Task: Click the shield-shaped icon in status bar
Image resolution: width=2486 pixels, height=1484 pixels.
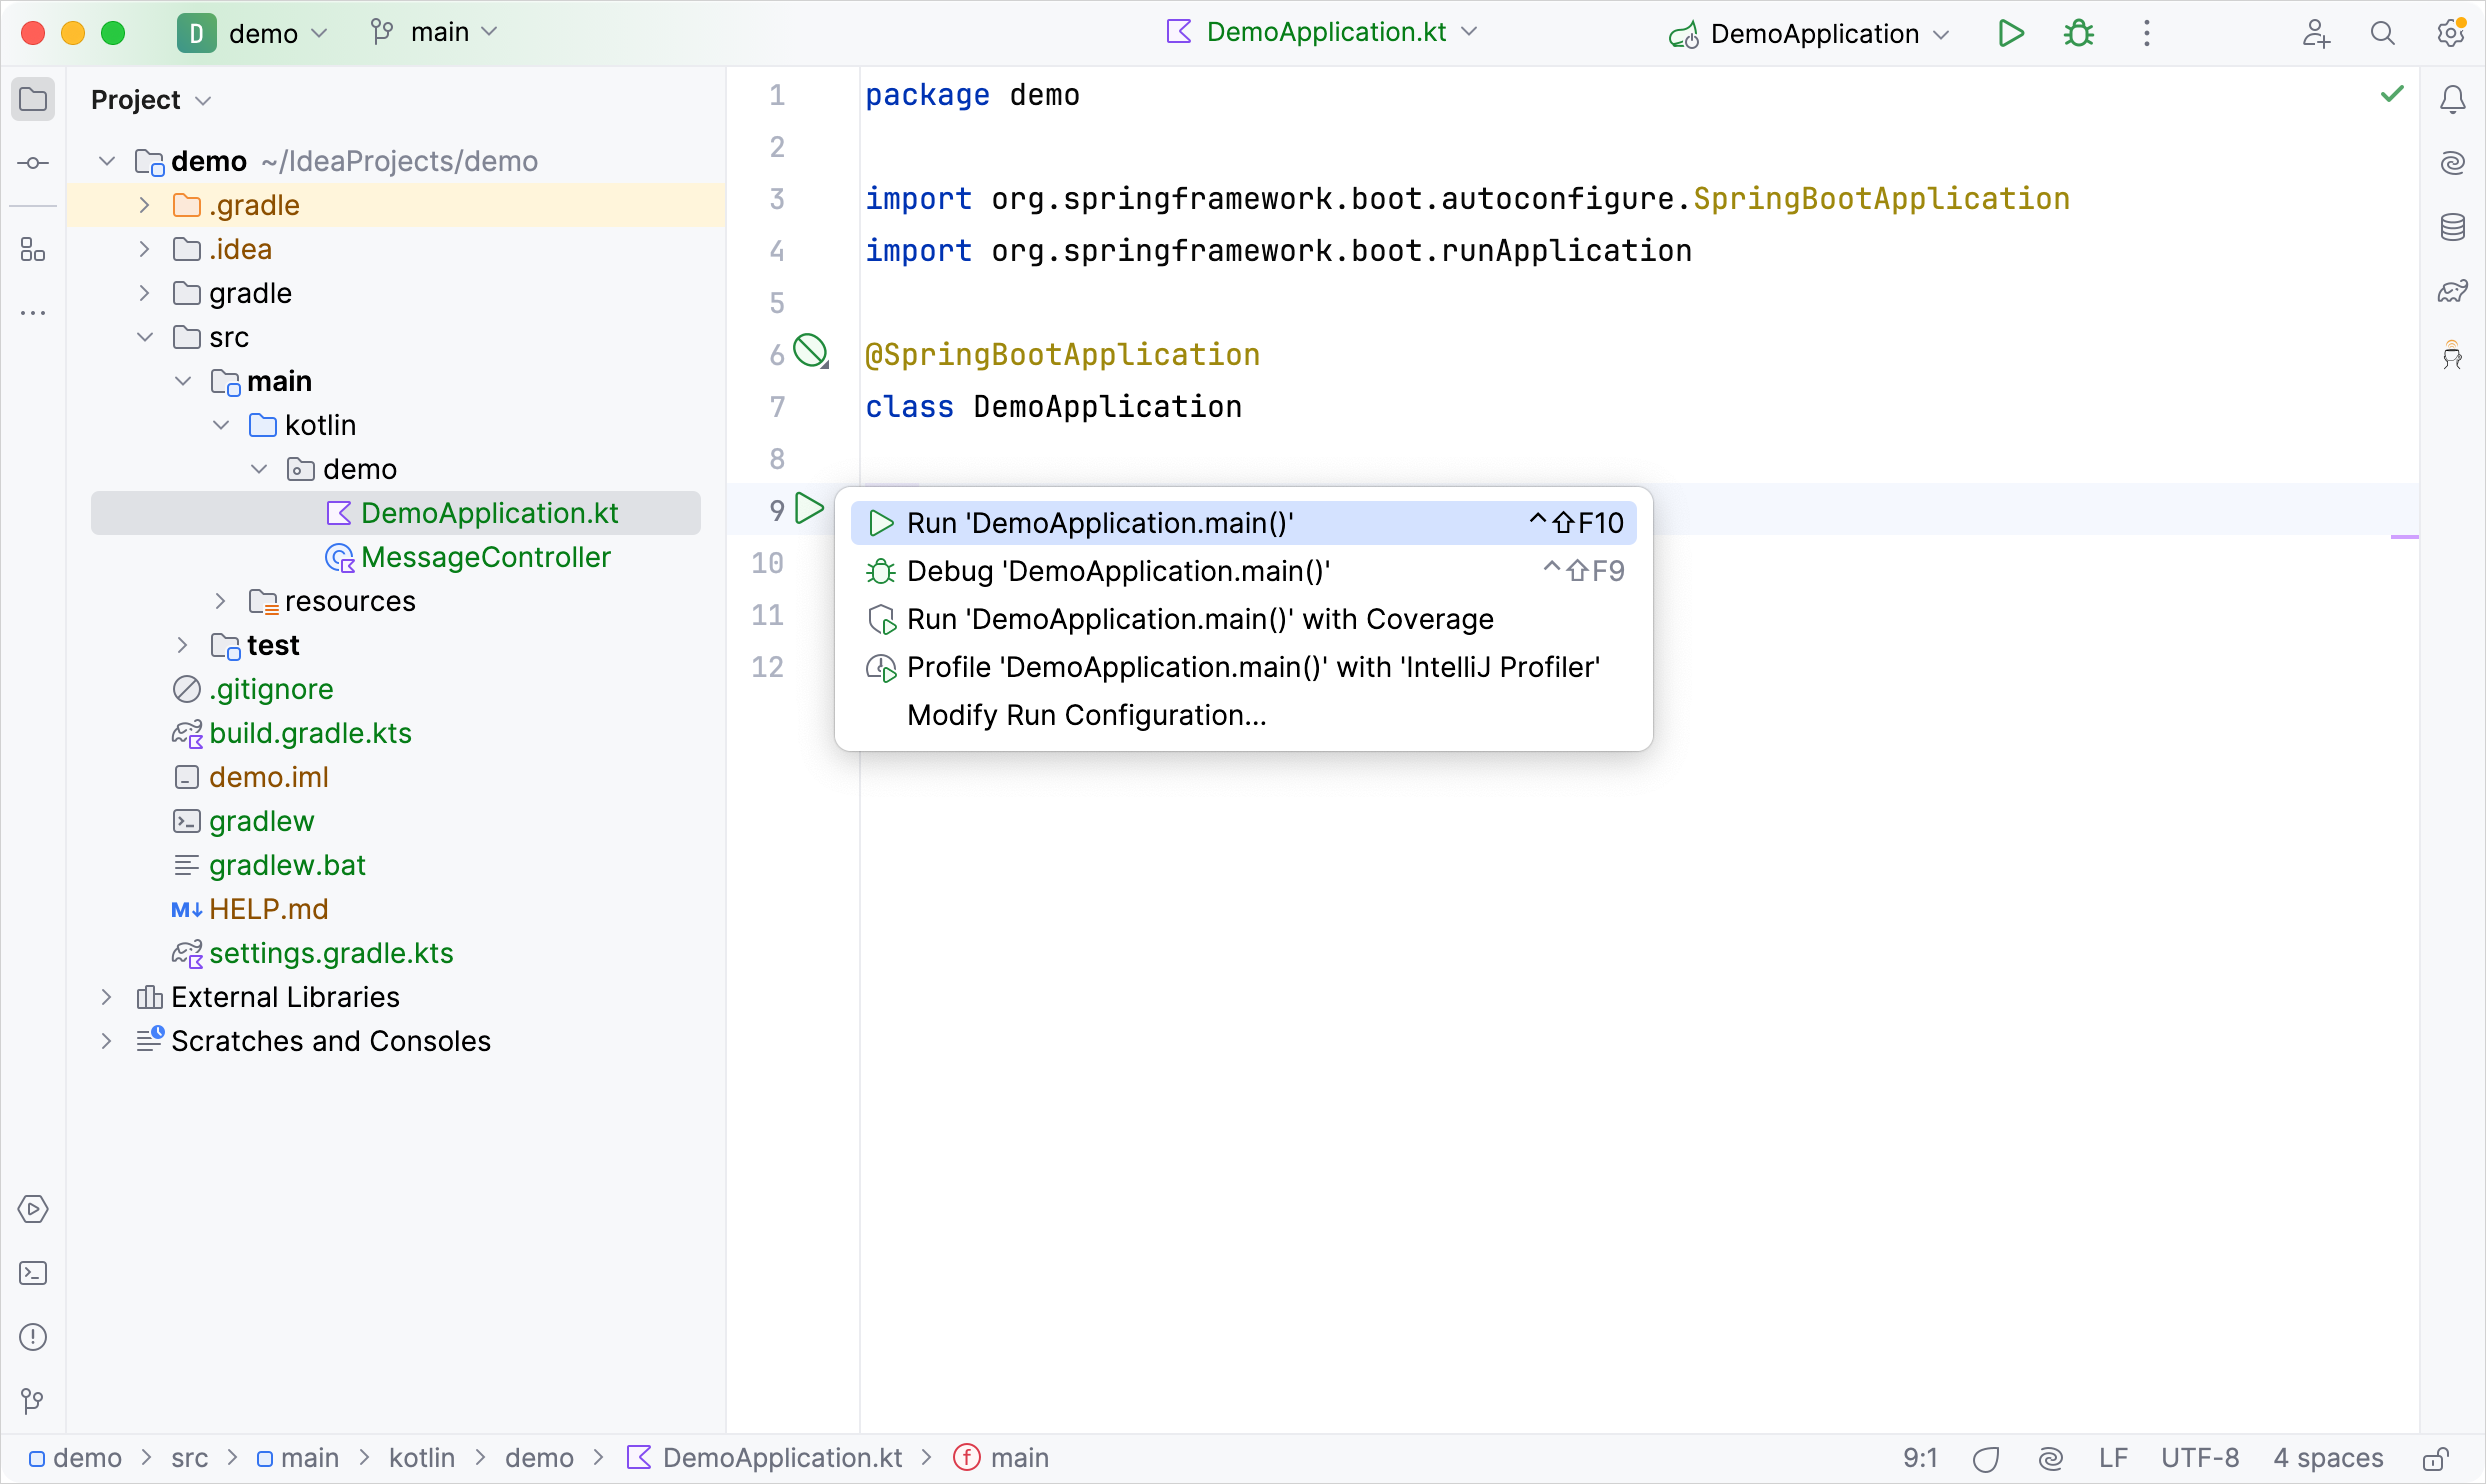Action: [x=1986, y=1459]
